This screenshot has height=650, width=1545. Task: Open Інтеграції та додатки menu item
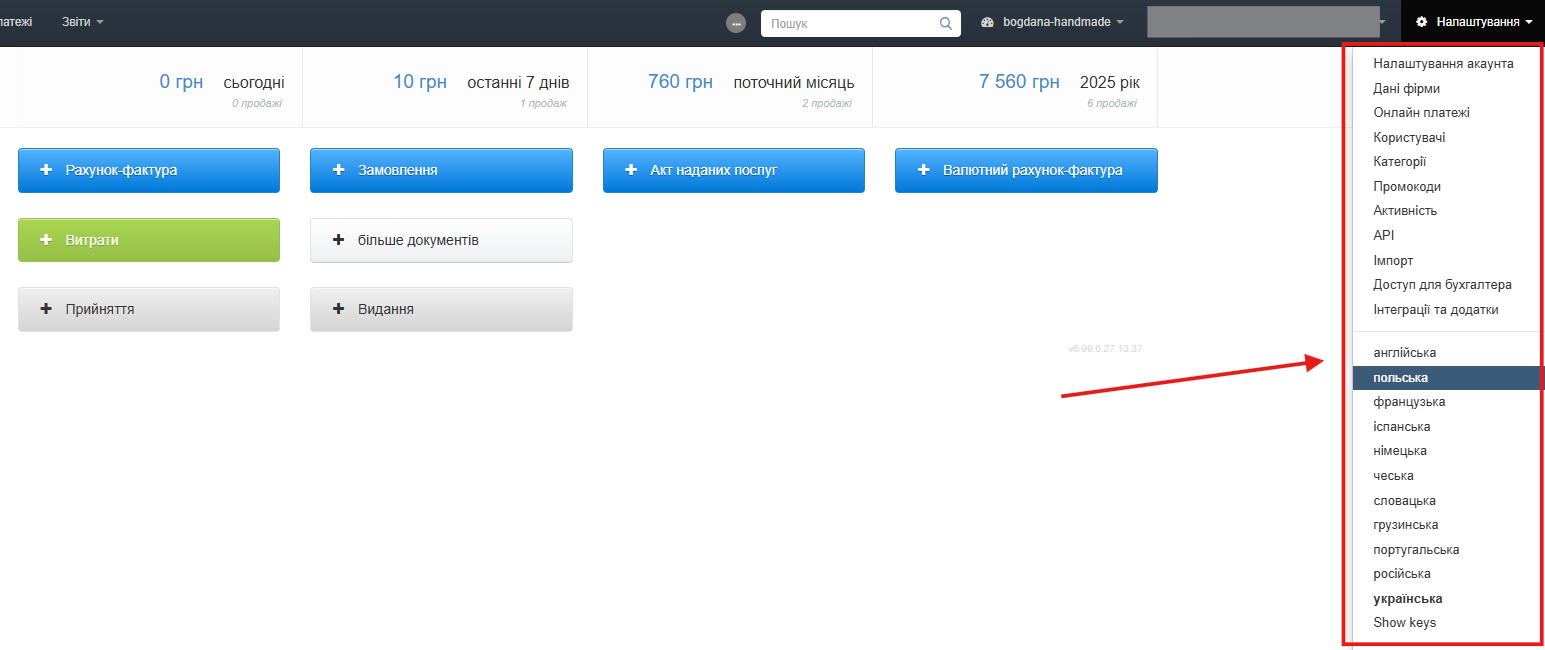coord(1436,309)
